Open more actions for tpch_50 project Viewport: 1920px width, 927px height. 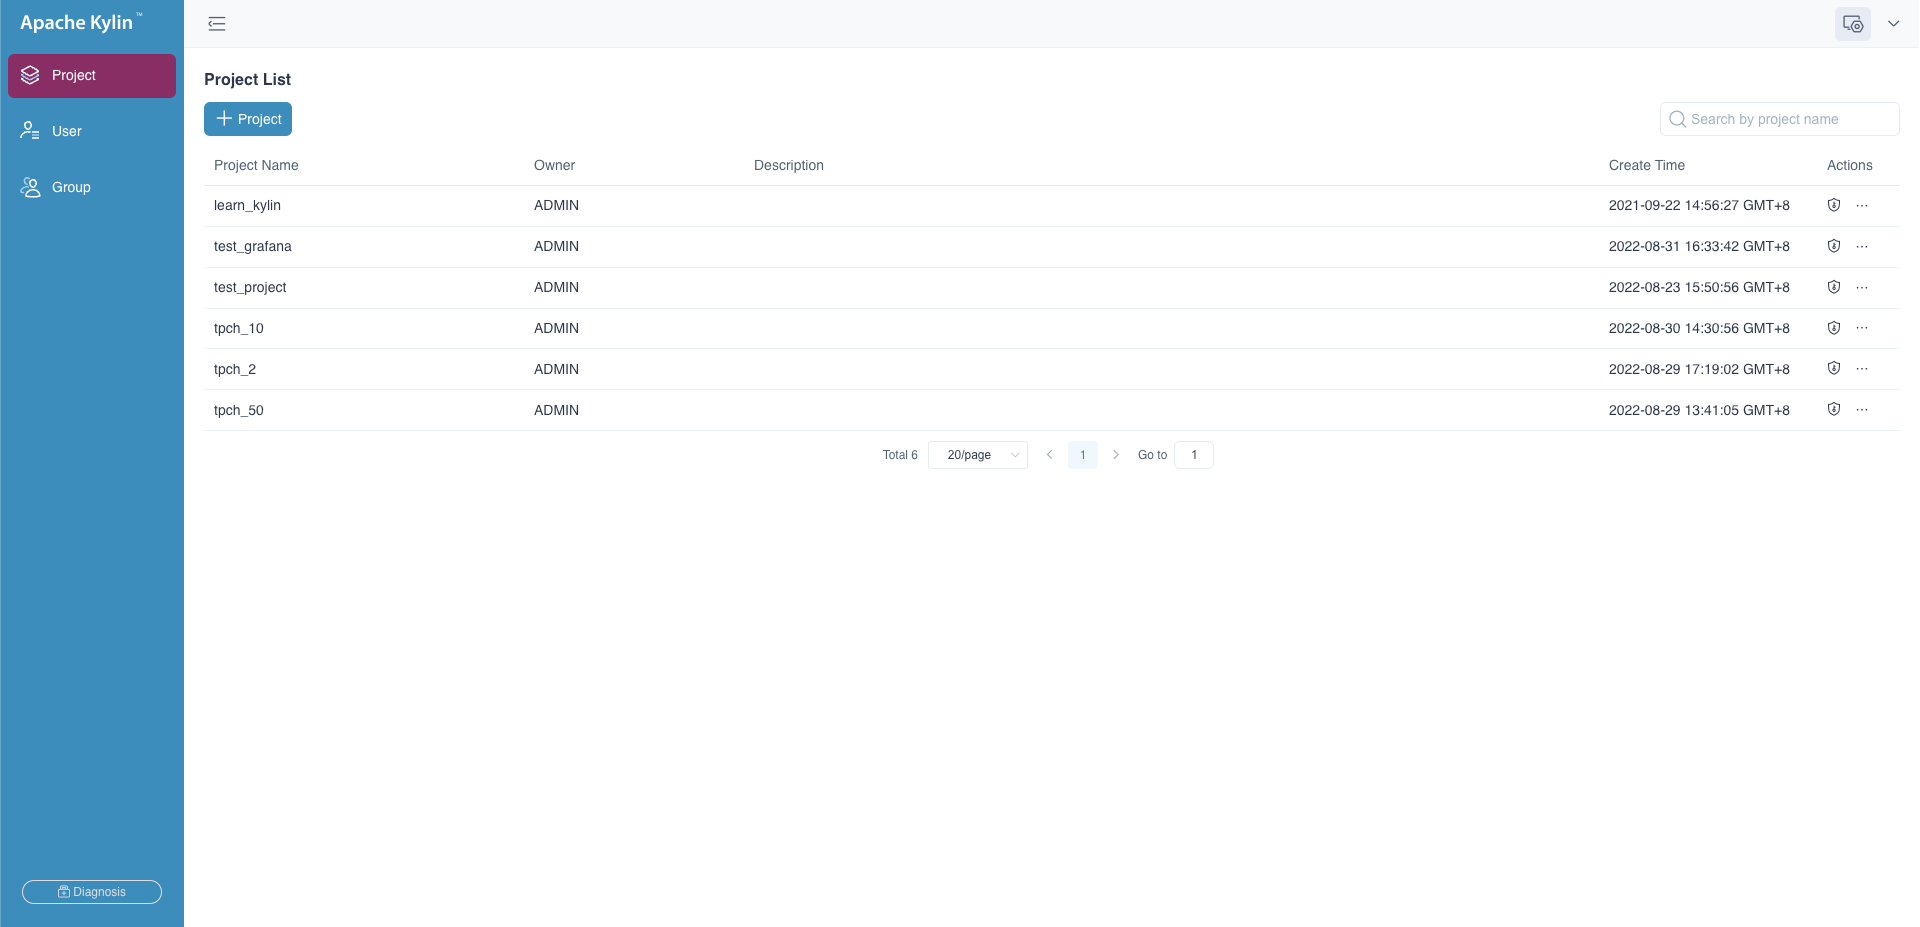tap(1861, 410)
